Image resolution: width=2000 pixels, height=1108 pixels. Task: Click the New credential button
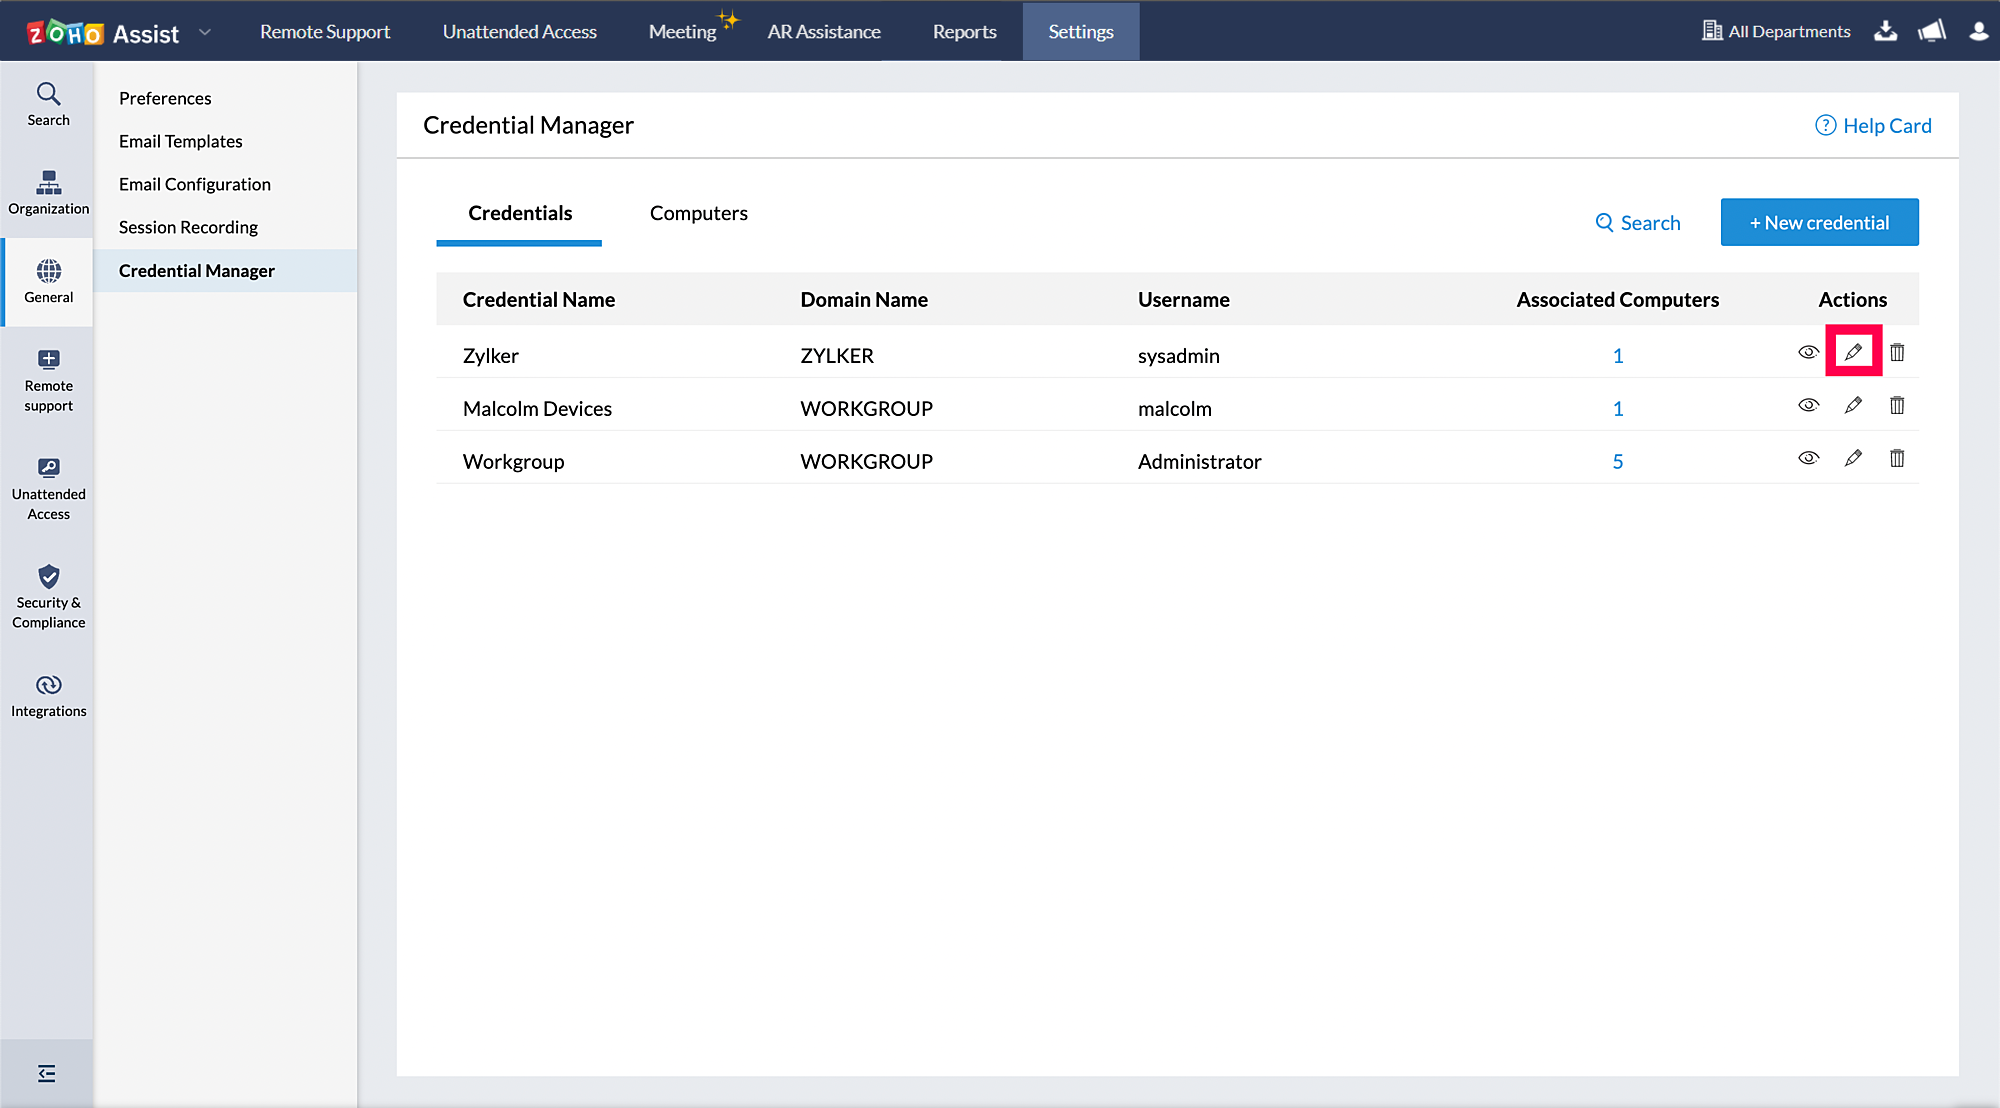[1819, 222]
